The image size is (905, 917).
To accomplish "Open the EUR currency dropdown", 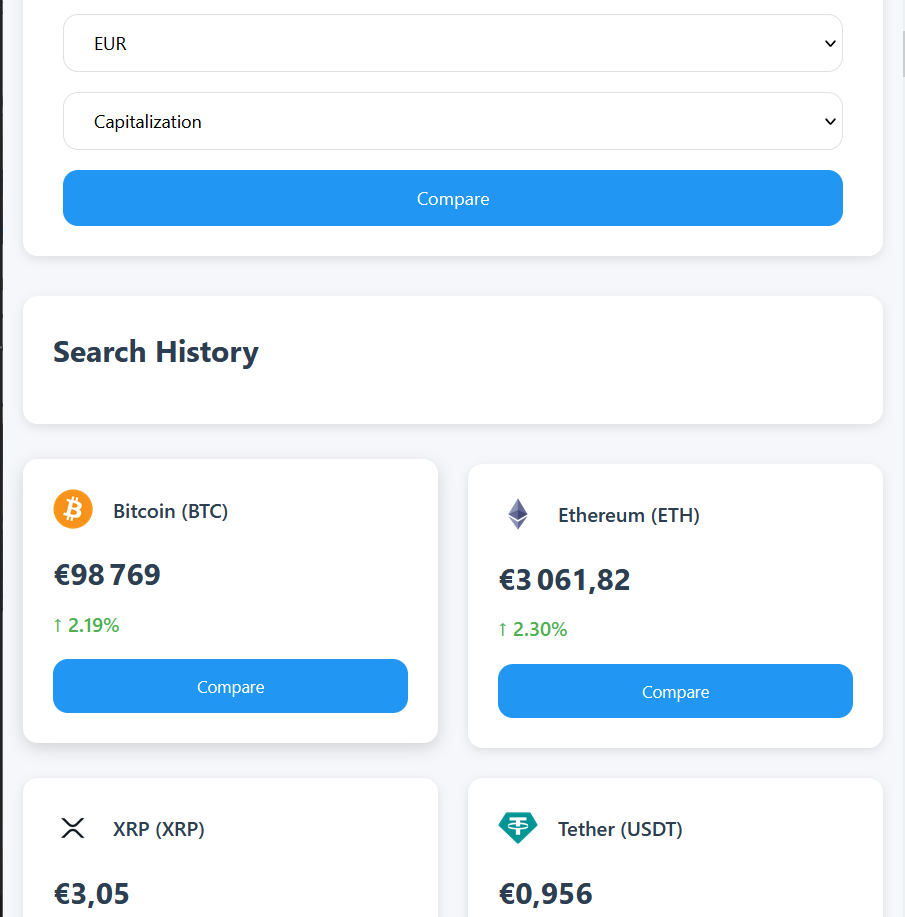I will click(452, 44).
